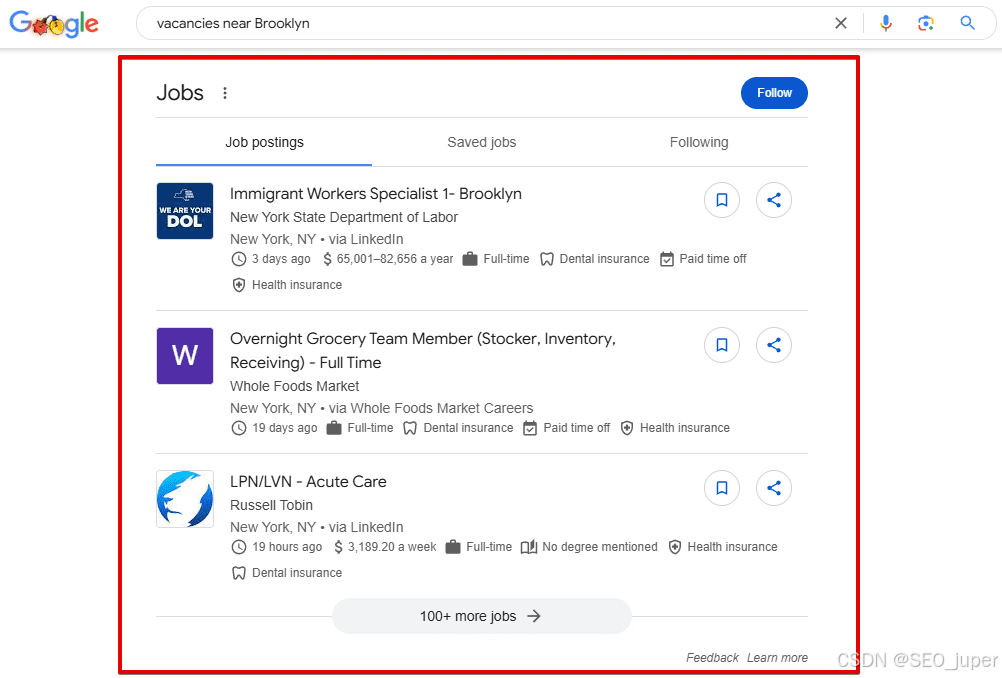Click the shield icon by DOL Health insurance
The height and width of the screenshot is (678, 1002).
tap(238, 285)
